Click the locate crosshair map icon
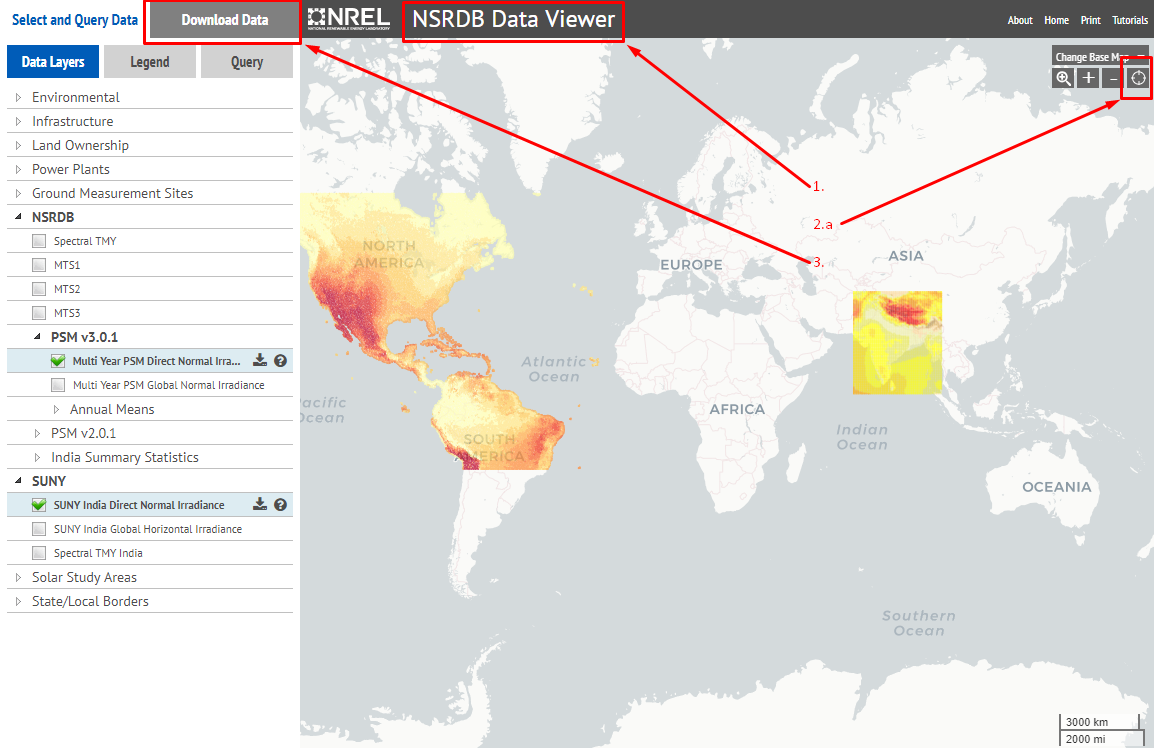The height and width of the screenshot is (748, 1154). point(1138,78)
